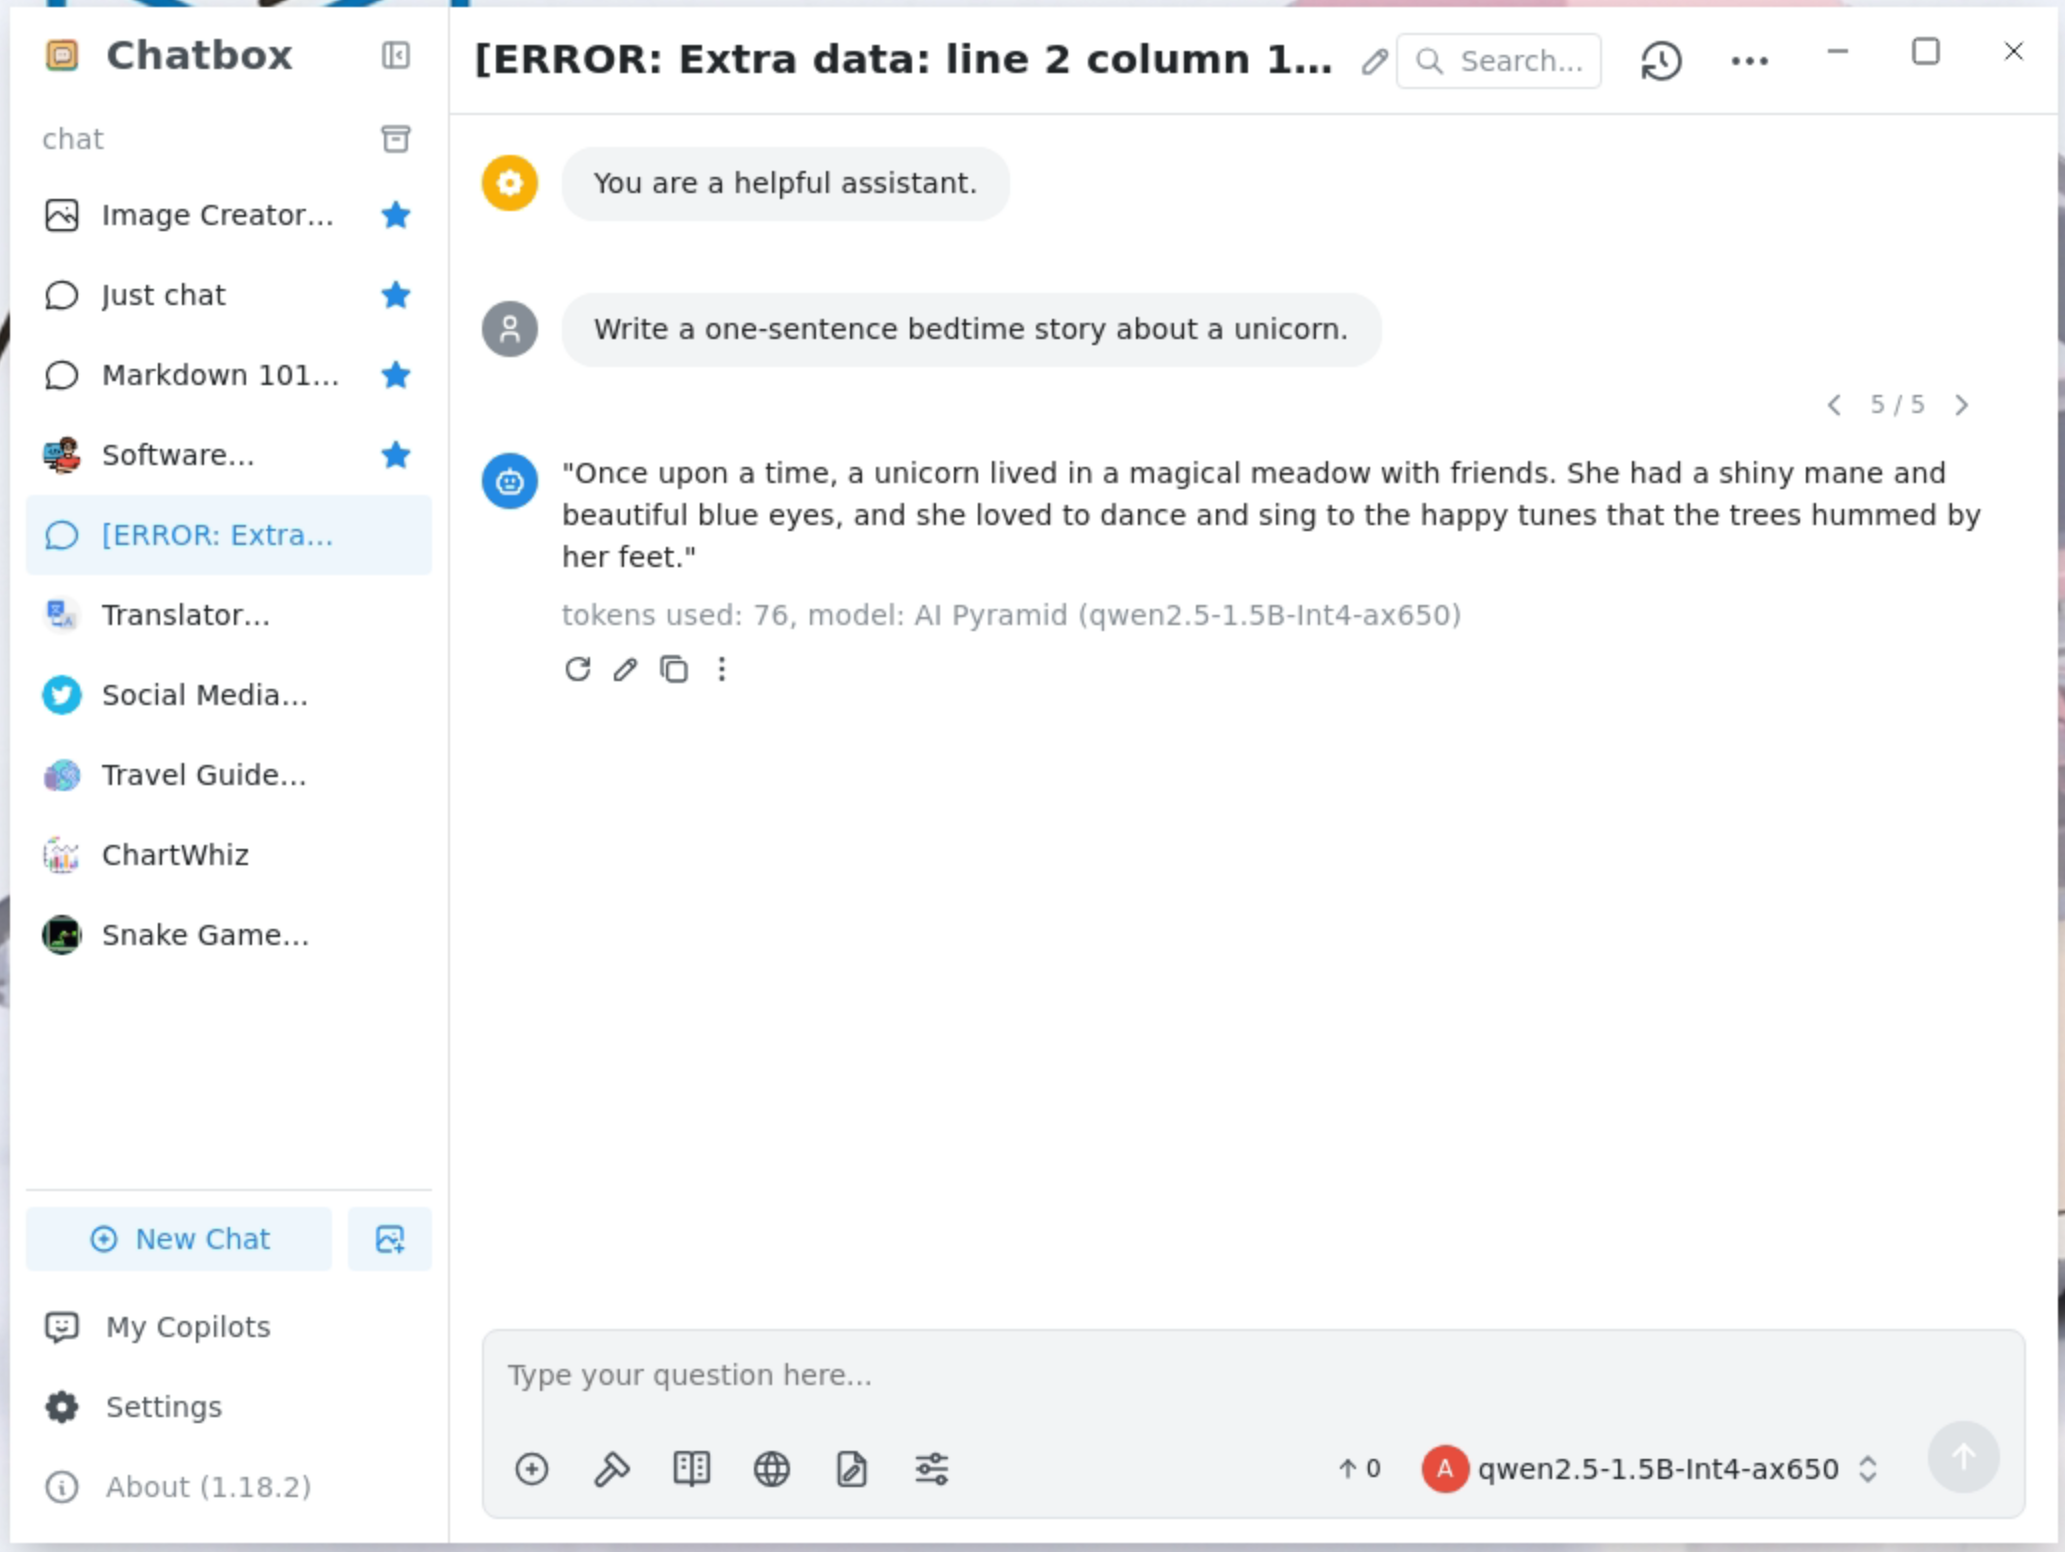
Task: Click the archive icon beside chat label
Action: click(x=396, y=139)
